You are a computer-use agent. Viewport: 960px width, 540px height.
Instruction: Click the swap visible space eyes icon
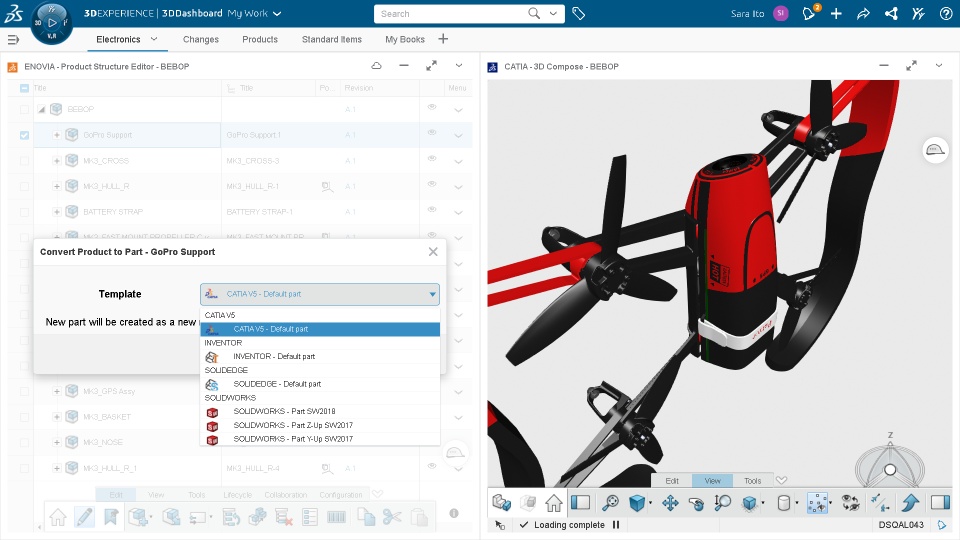tap(850, 503)
